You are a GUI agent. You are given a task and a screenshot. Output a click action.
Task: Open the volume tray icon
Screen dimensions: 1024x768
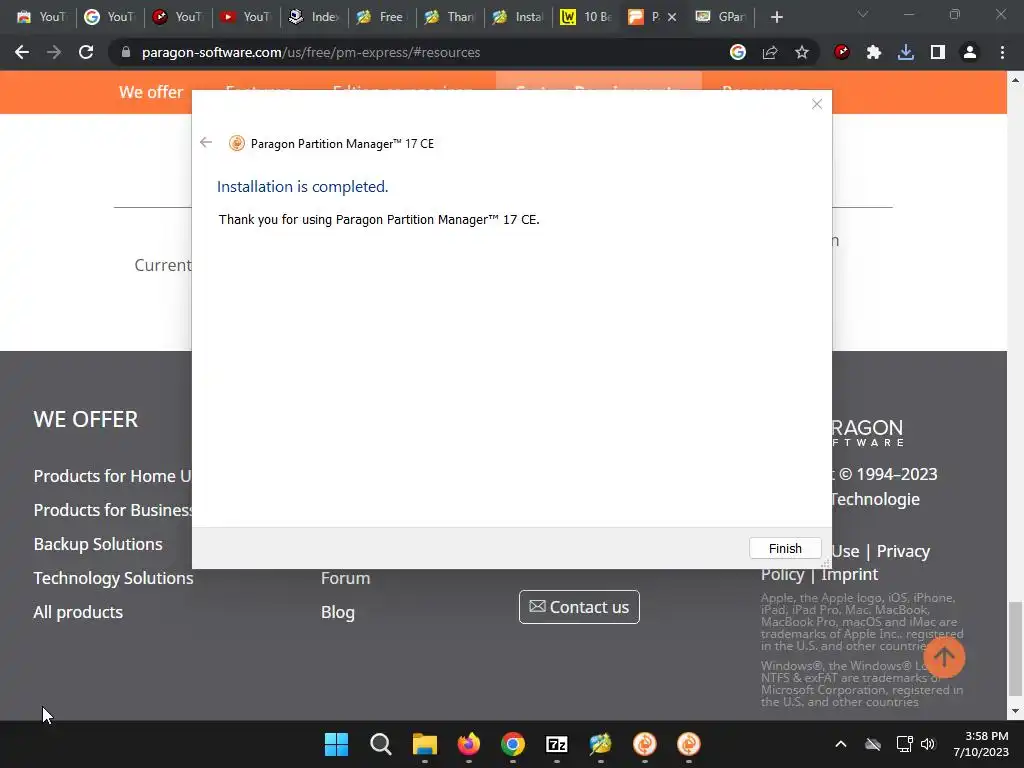coord(928,744)
